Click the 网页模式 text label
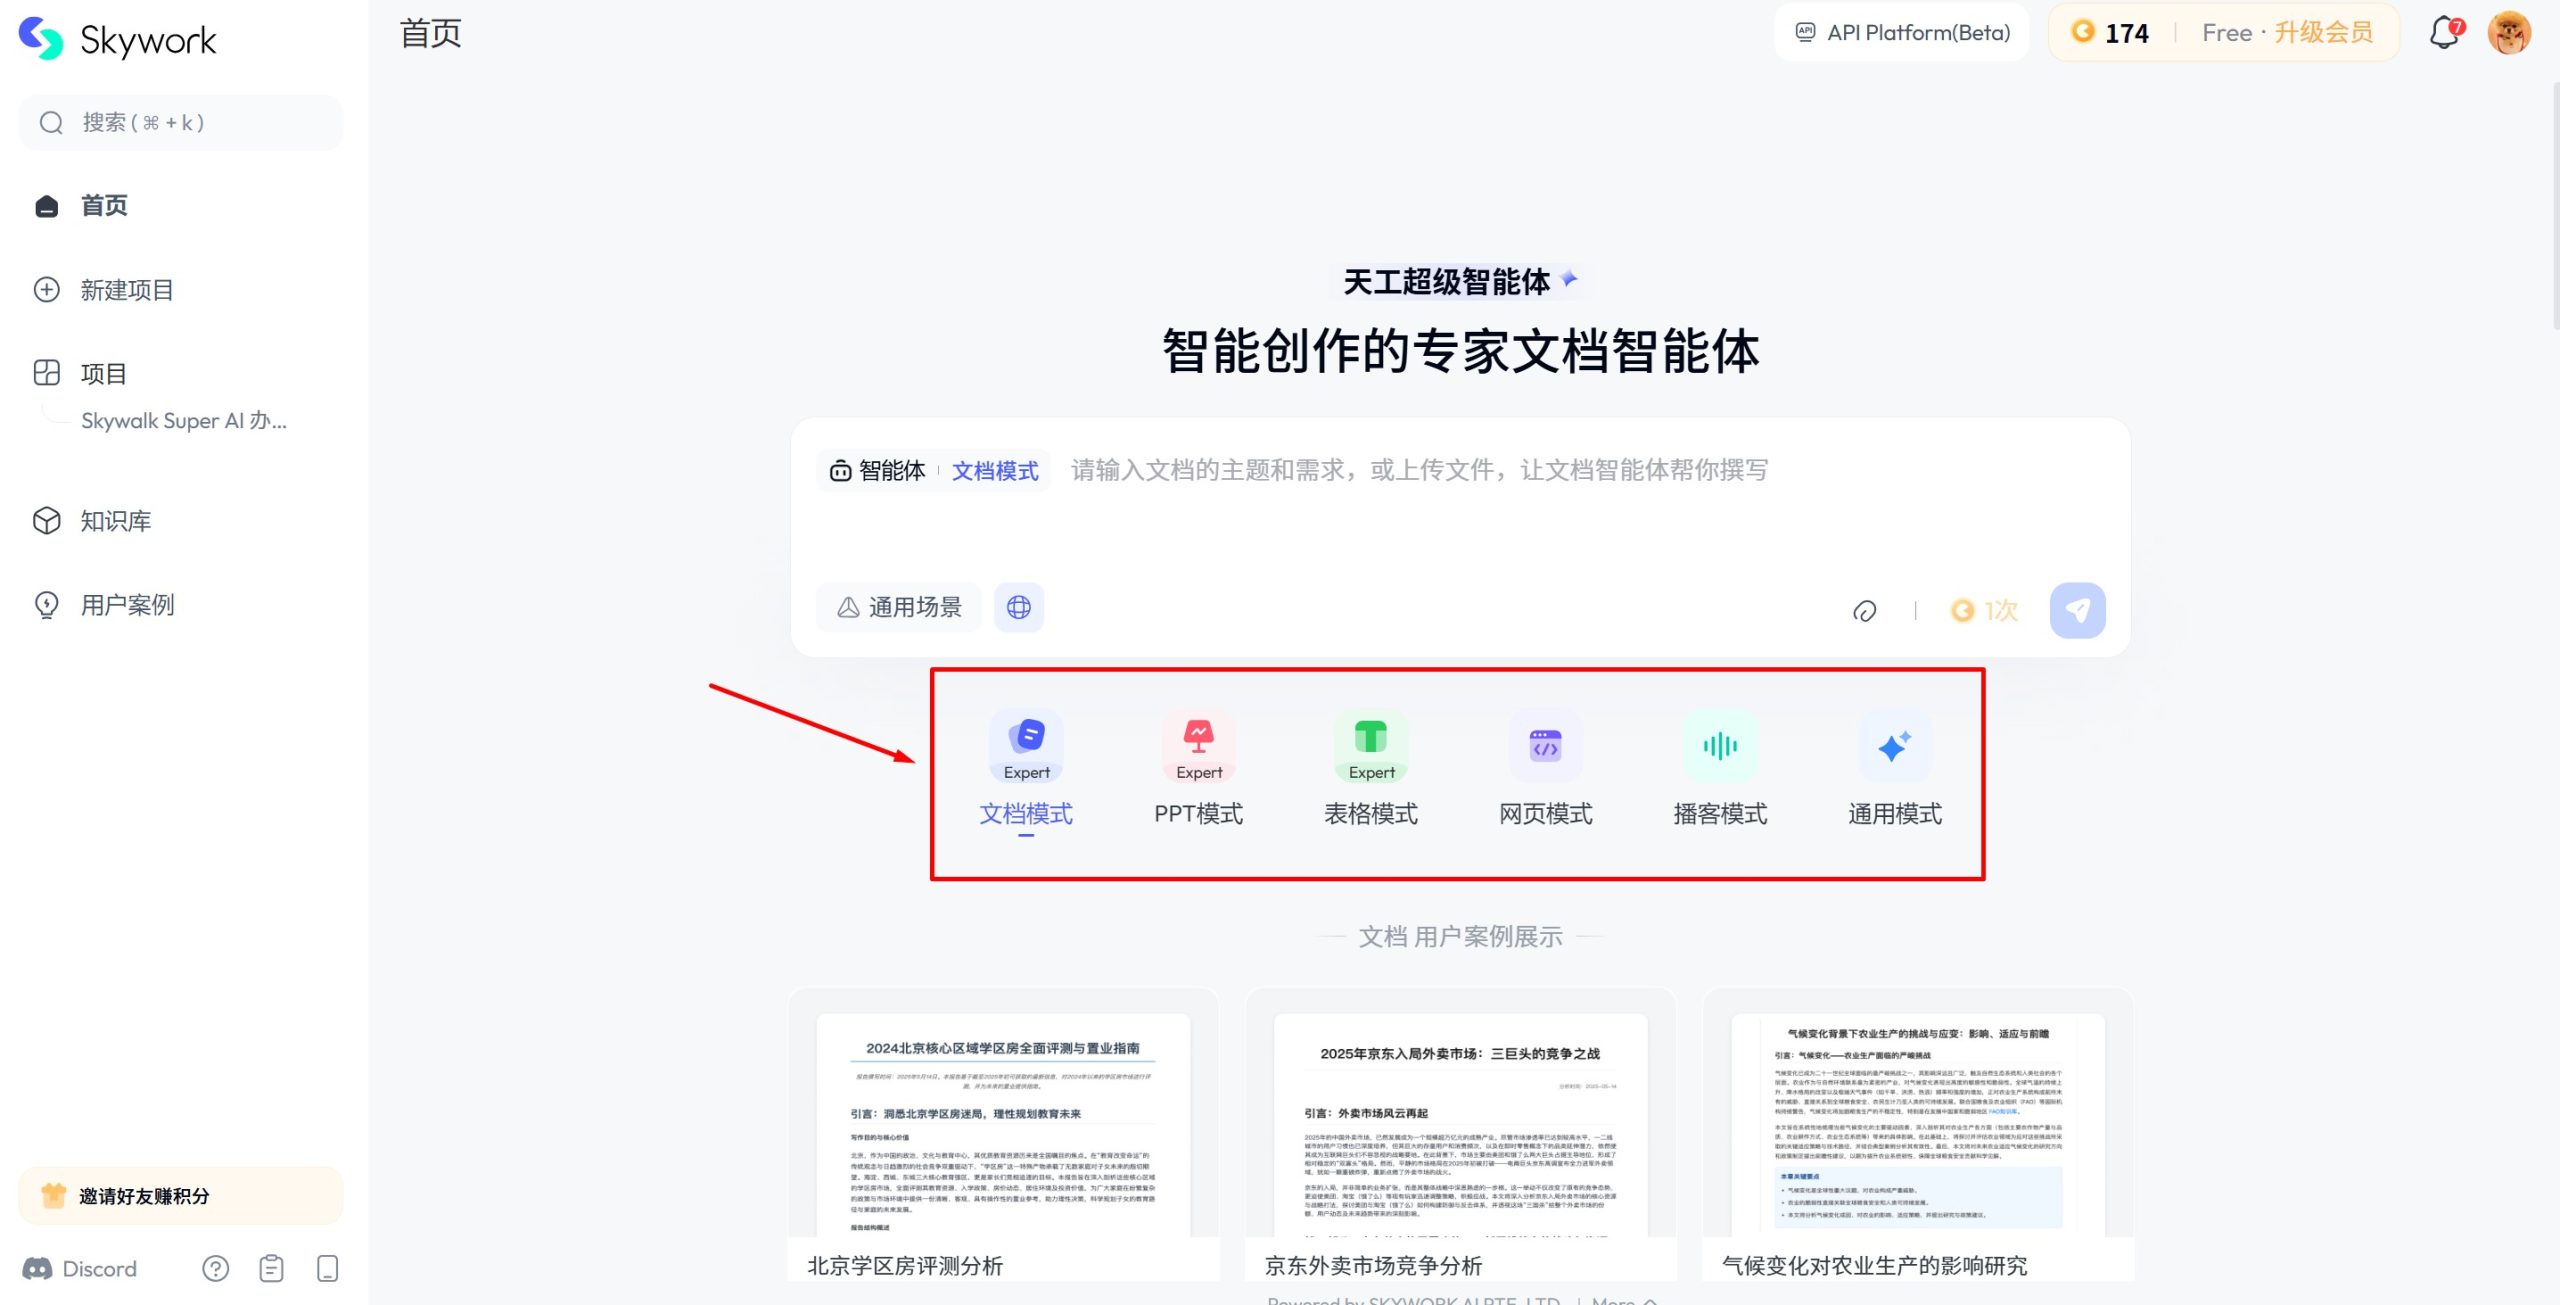Image resolution: width=2560 pixels, height=1305 pixels. [x=1546, y=814]
